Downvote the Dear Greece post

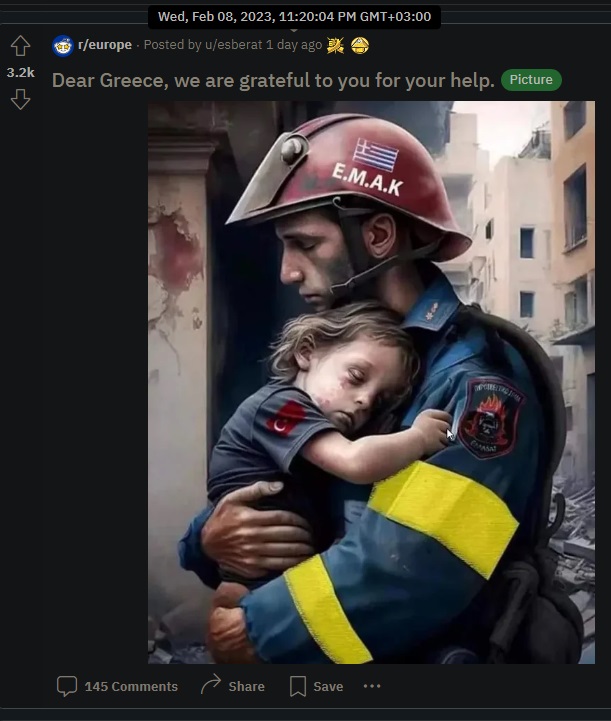point(20,99)
